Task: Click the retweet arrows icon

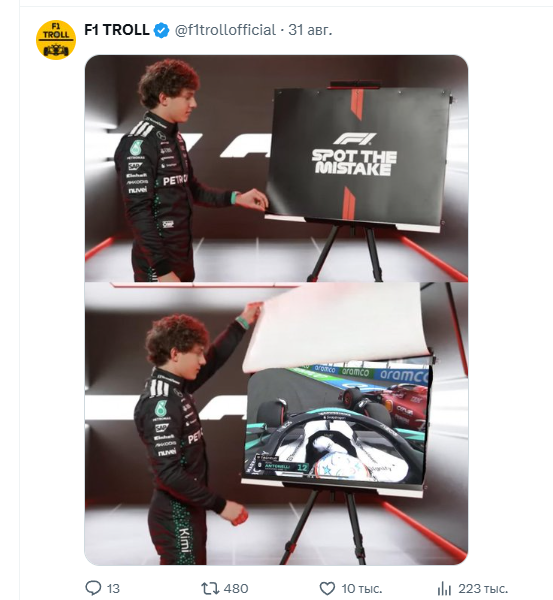Action: click(210, 588)
